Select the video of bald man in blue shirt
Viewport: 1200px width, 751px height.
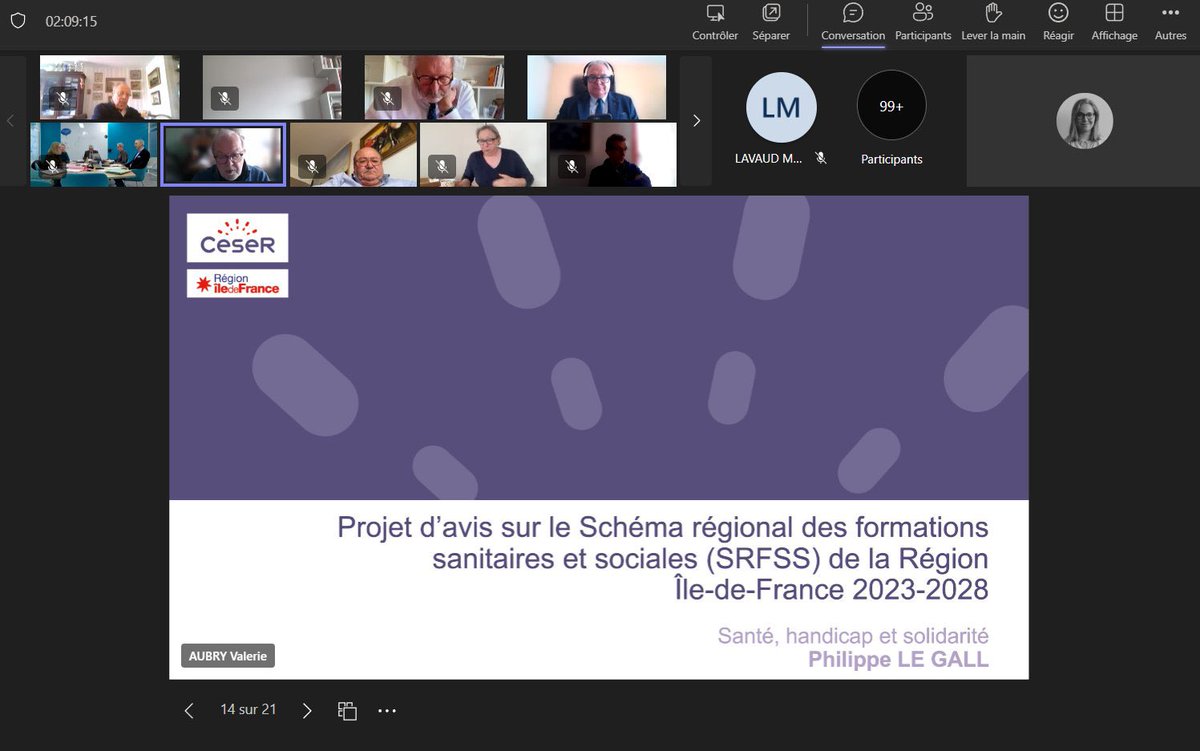click(353, 154)
